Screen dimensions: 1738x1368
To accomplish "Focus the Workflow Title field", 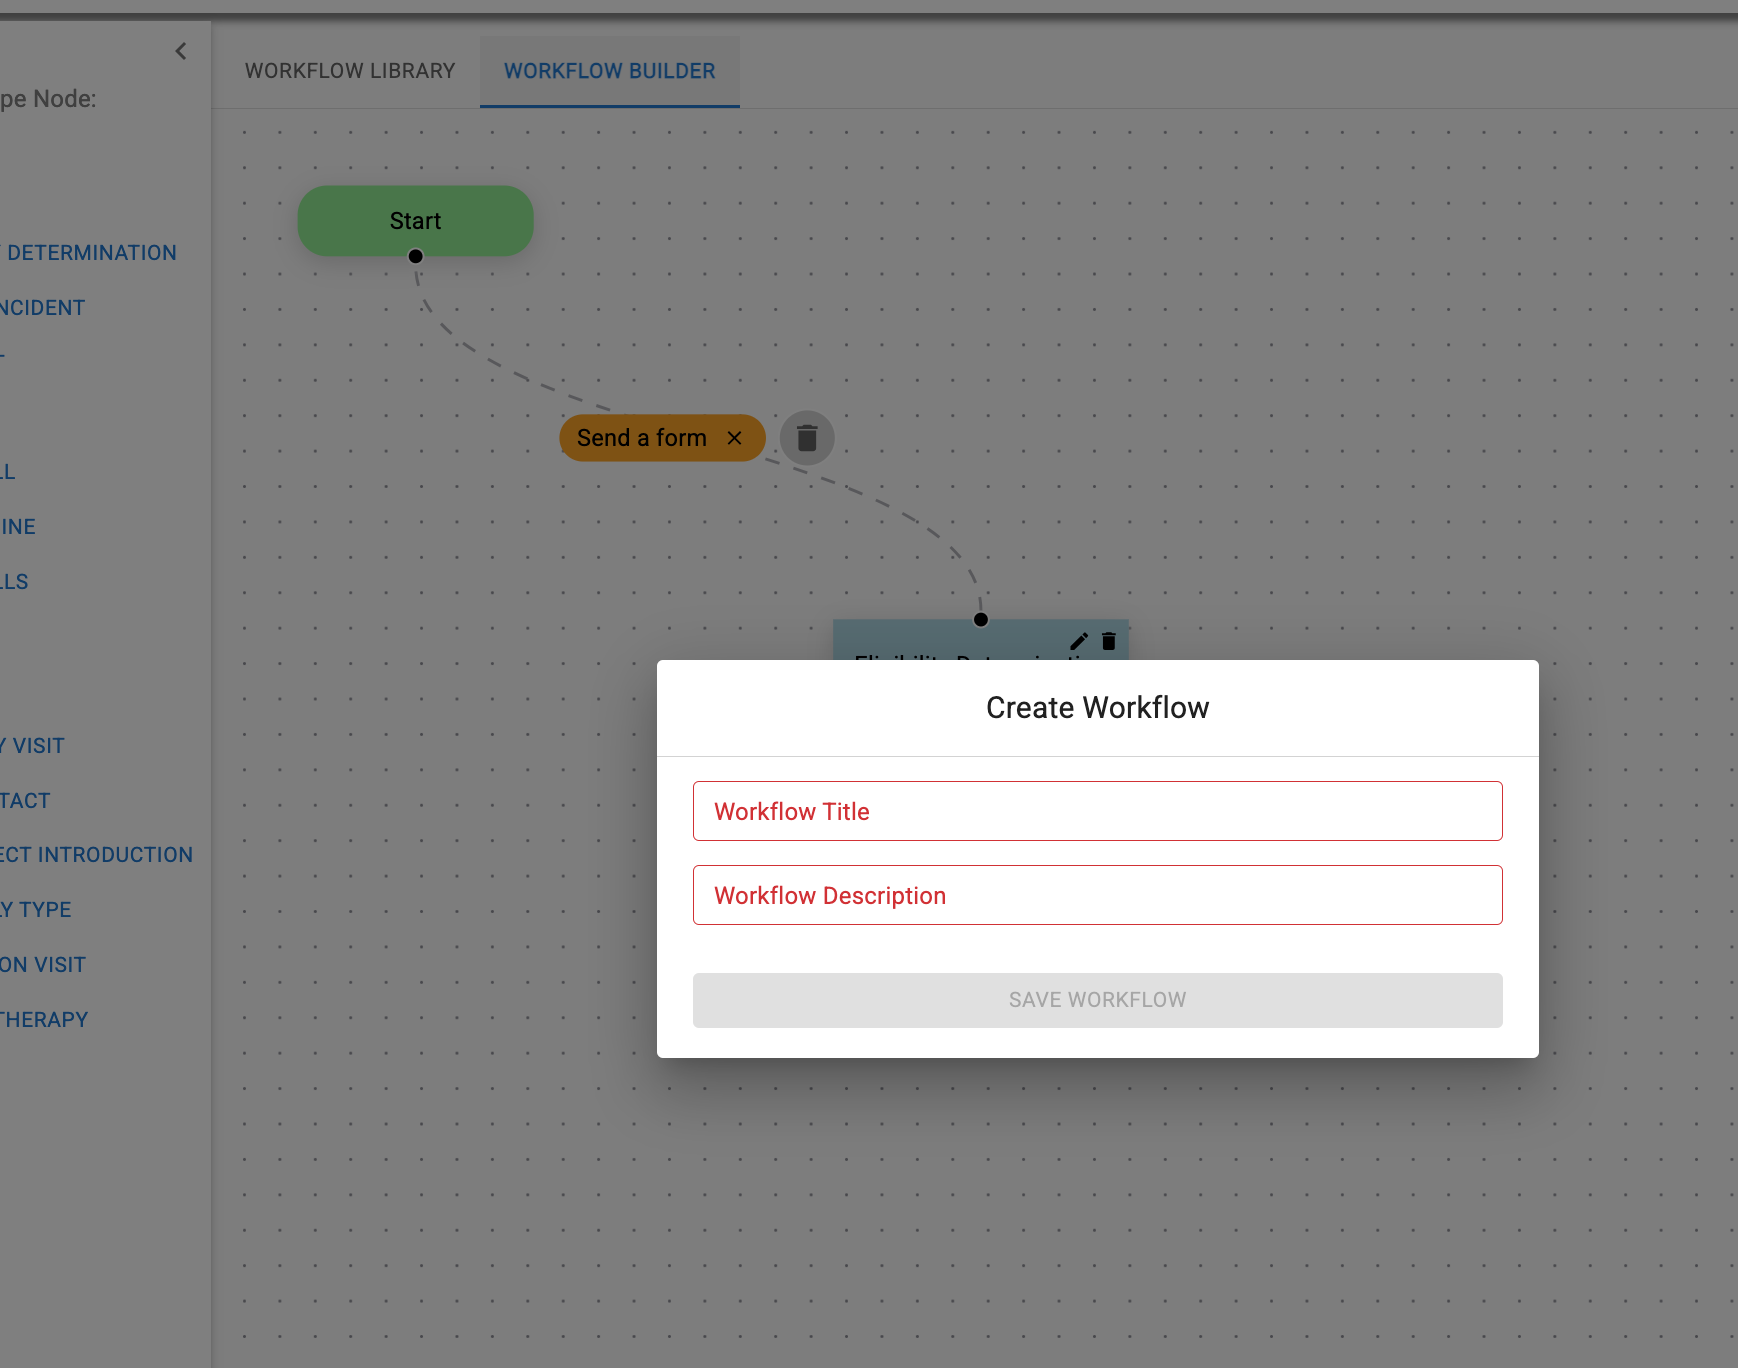I will [1097, 811].
